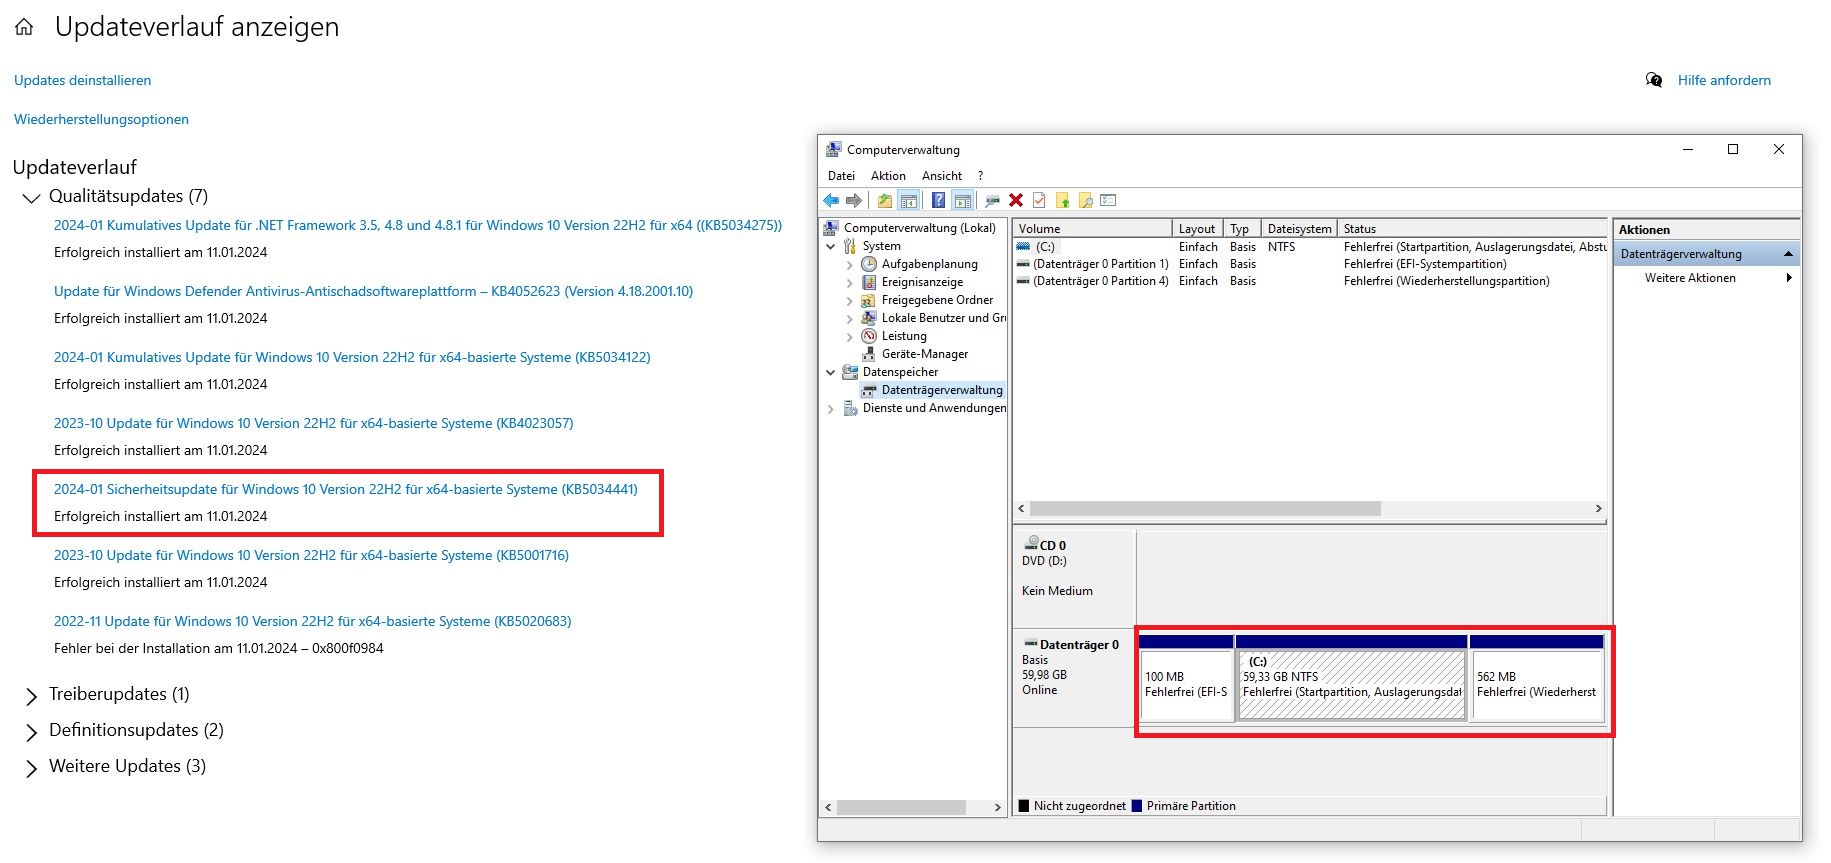
Task: Click the document checkmark properties icon
Action: coord(1039,201)
